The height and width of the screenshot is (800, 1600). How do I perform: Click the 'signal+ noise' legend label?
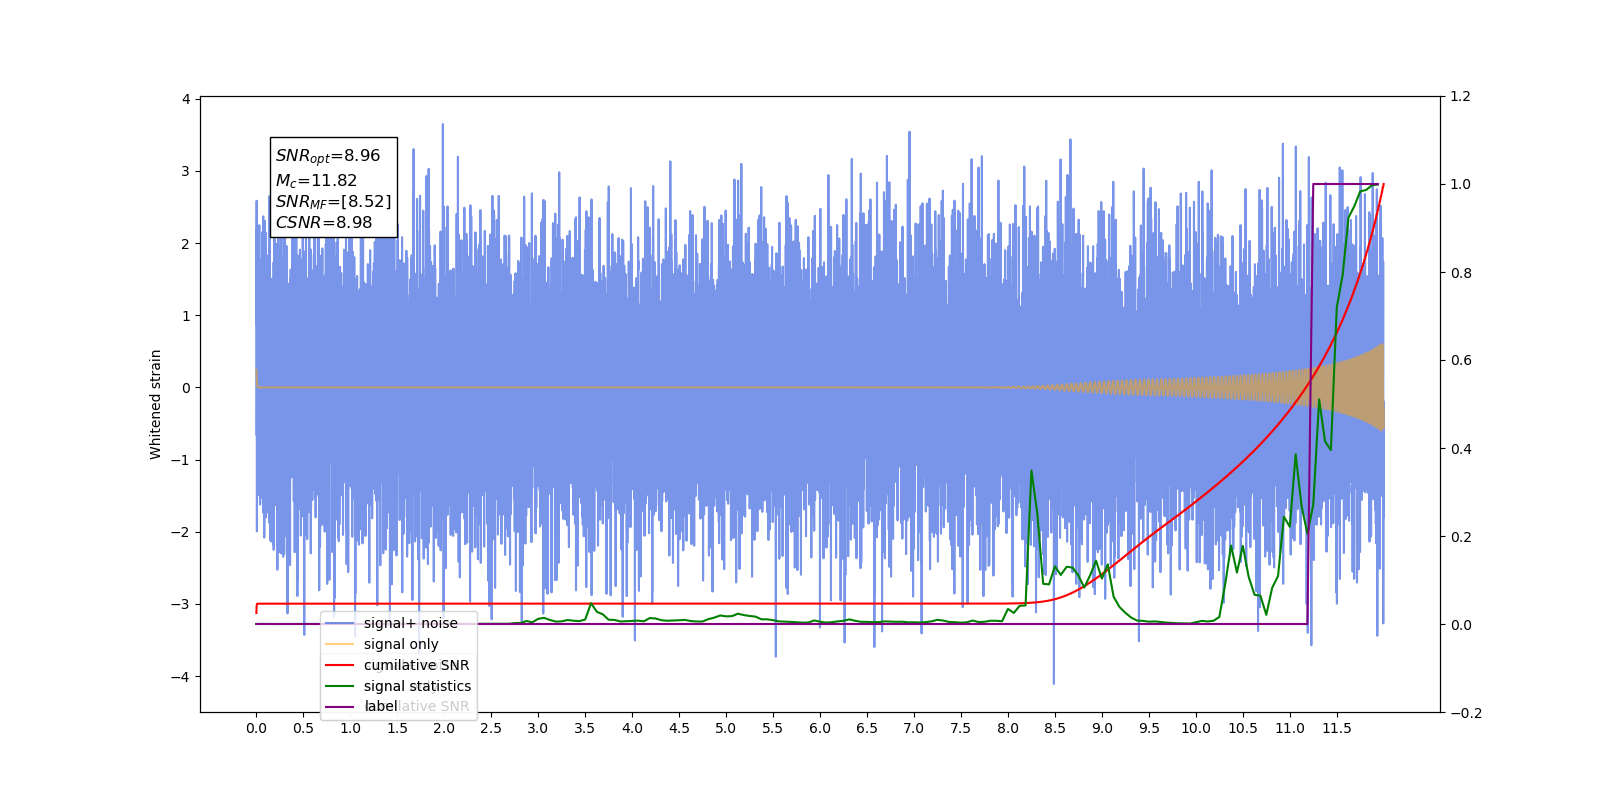pyautogui.click(x=411, y=623)
